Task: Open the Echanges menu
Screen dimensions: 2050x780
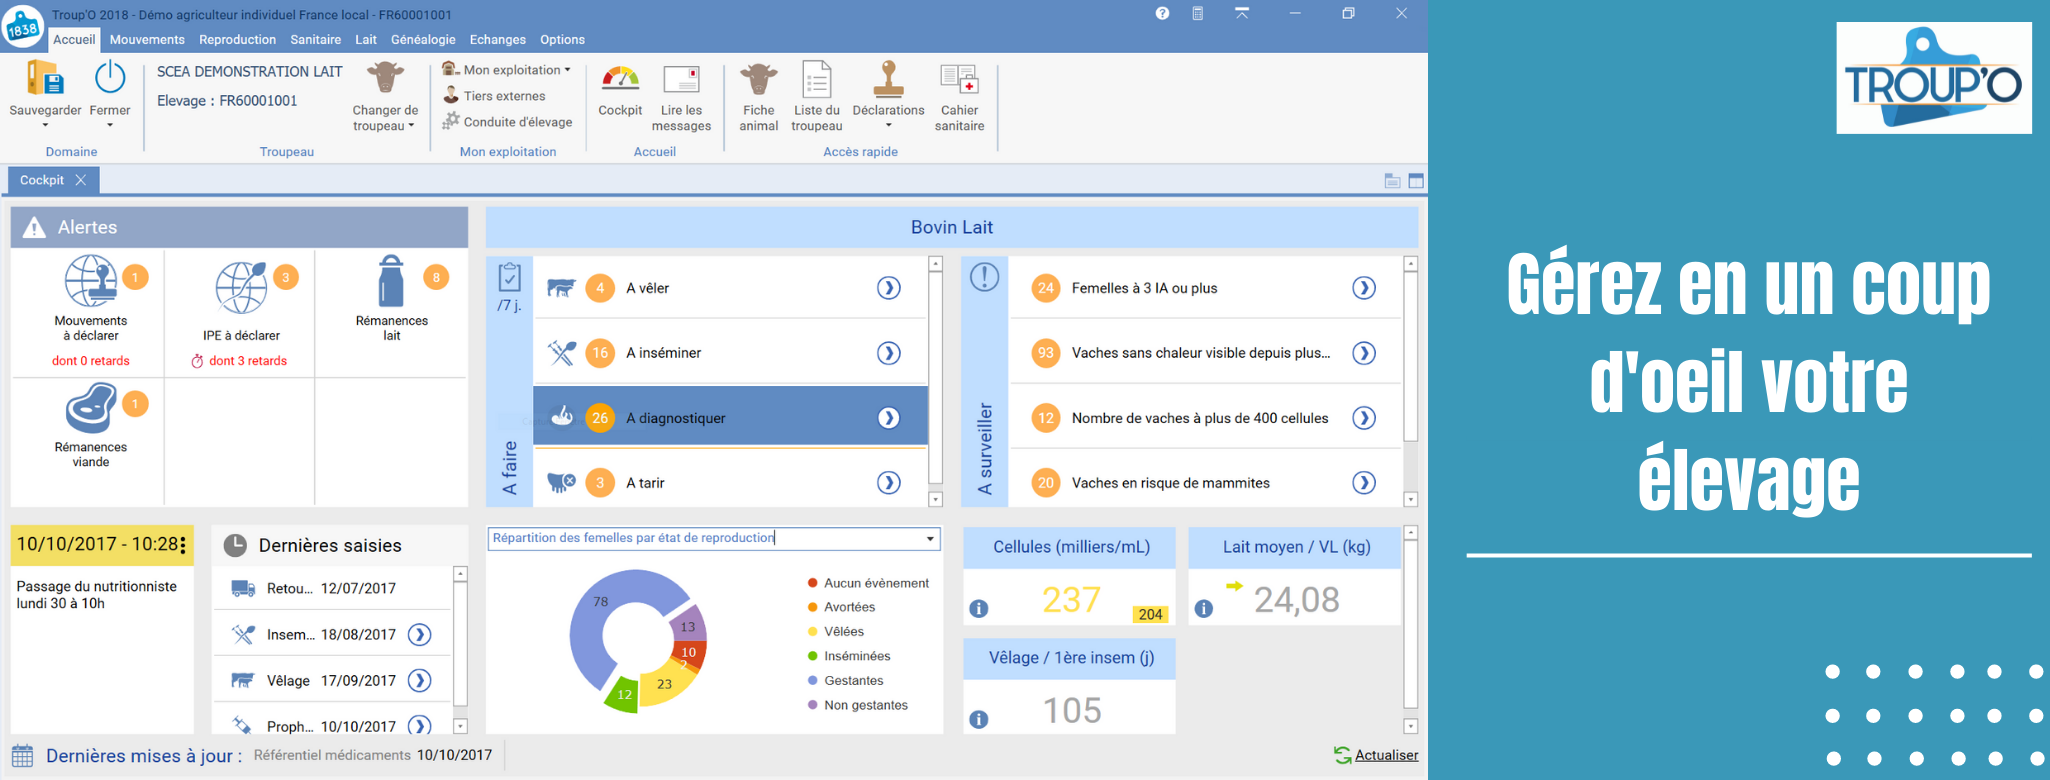Action: point(497,40)
